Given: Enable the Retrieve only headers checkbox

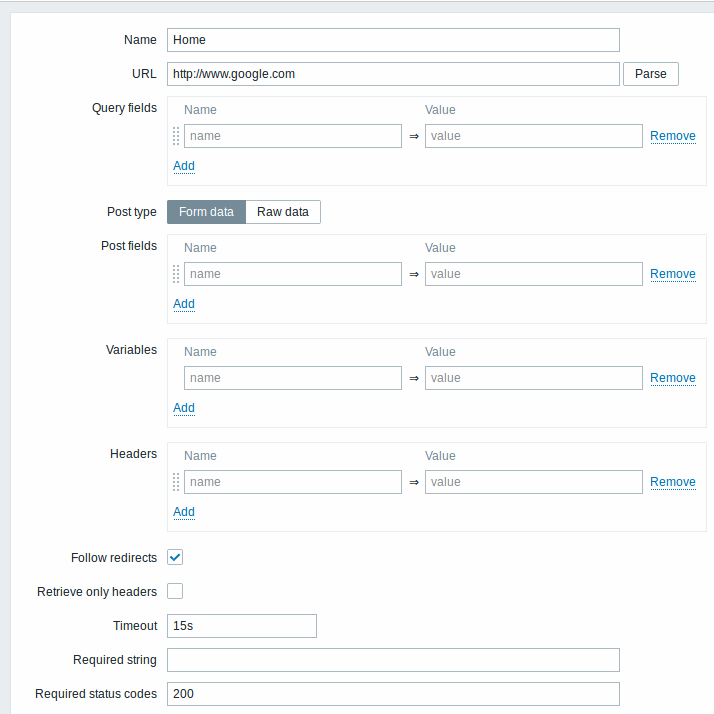Looking at the screenshot, I should [175, 591].
